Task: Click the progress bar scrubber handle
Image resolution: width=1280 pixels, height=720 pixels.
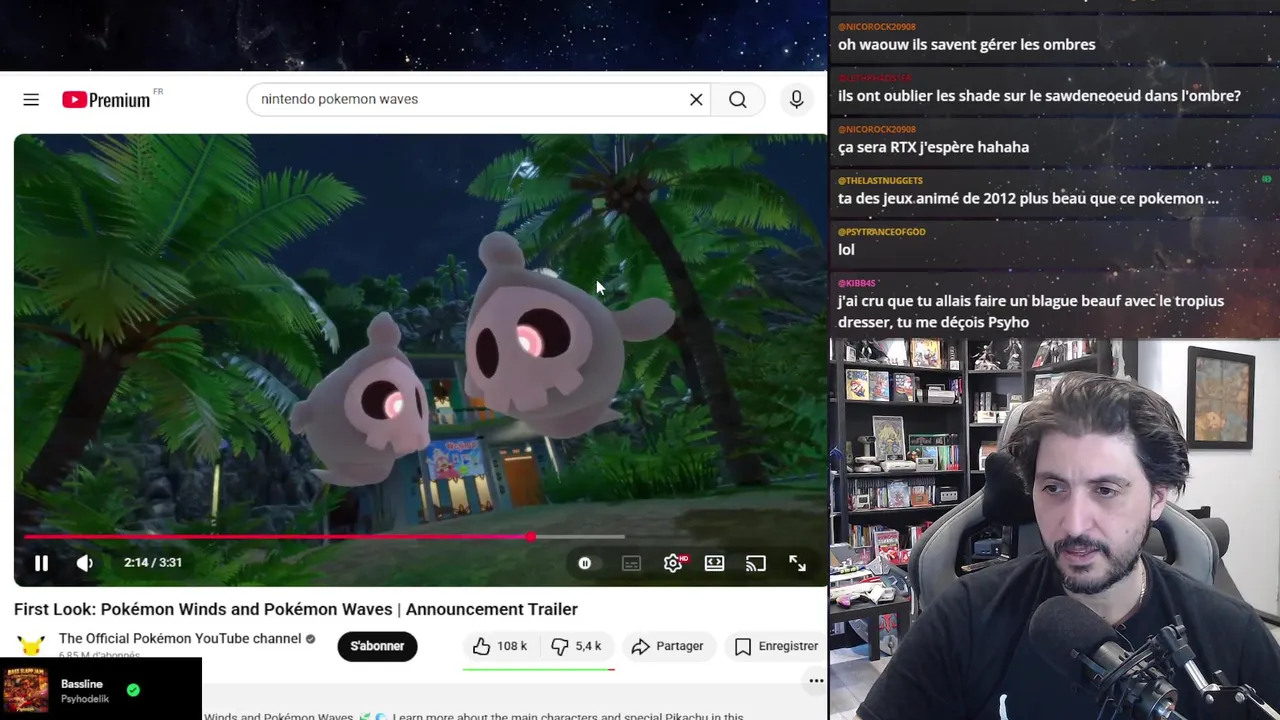Action: tap(531, 537)
